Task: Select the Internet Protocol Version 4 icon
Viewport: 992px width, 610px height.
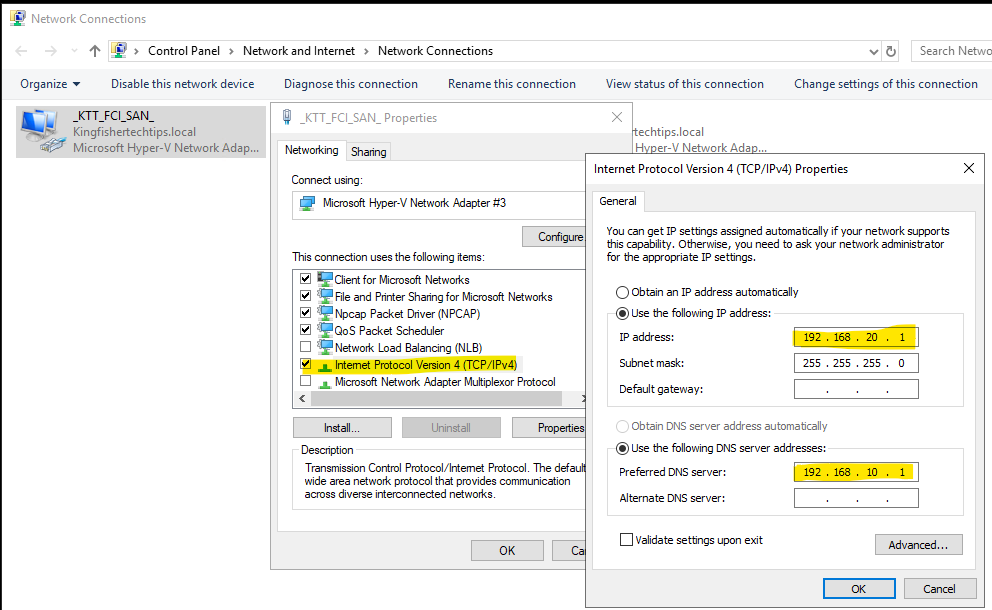Action: point(325,366)
